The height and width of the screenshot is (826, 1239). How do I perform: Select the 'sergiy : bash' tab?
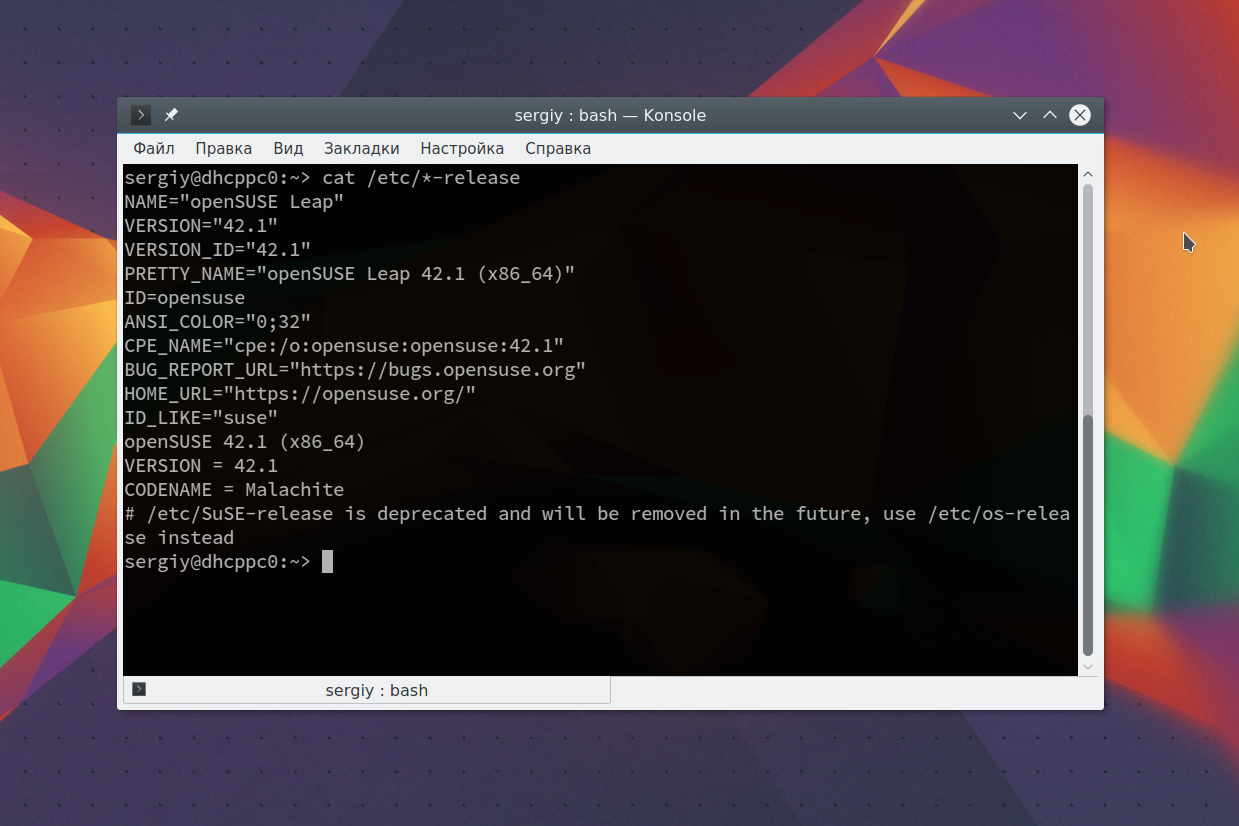(376, 690)
